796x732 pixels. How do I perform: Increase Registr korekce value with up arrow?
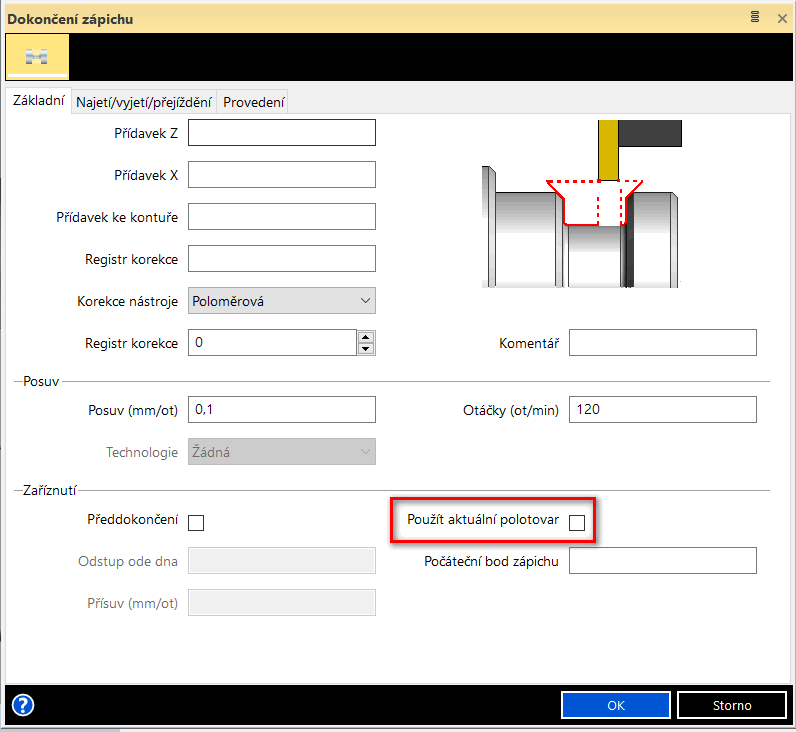coord(366,337)
